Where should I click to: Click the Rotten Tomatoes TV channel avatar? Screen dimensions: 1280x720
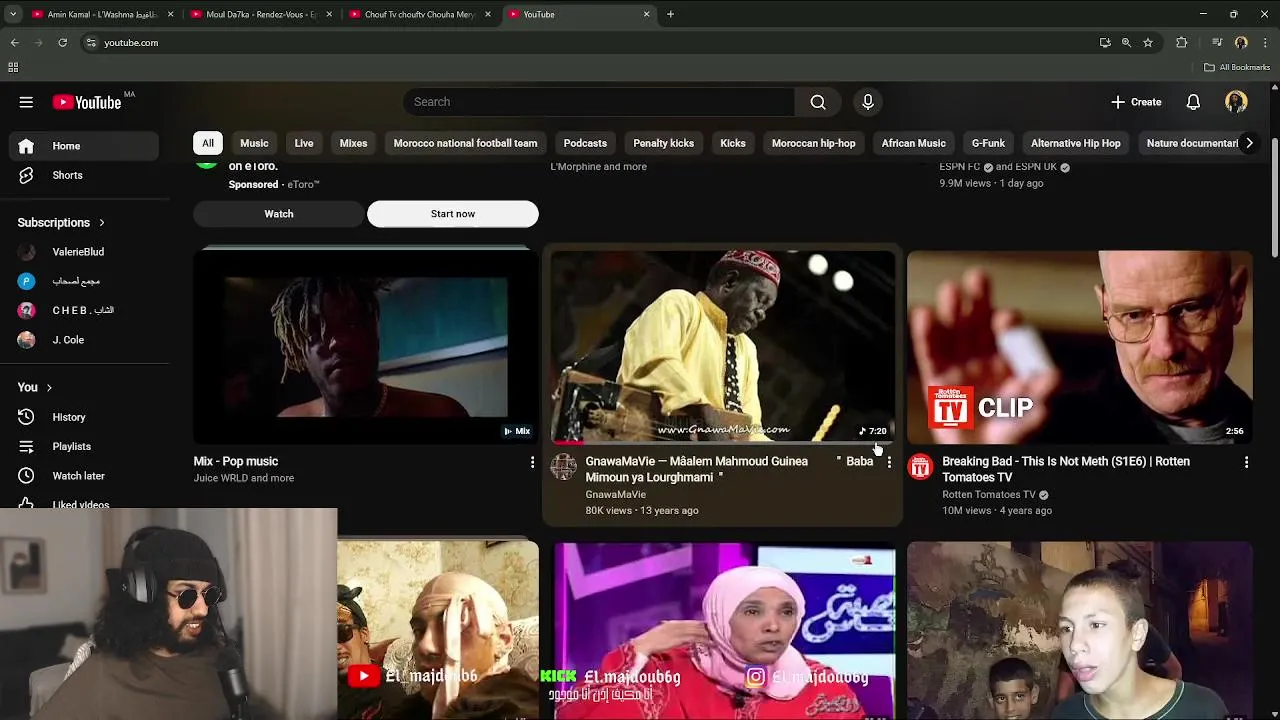click(920, 466)
